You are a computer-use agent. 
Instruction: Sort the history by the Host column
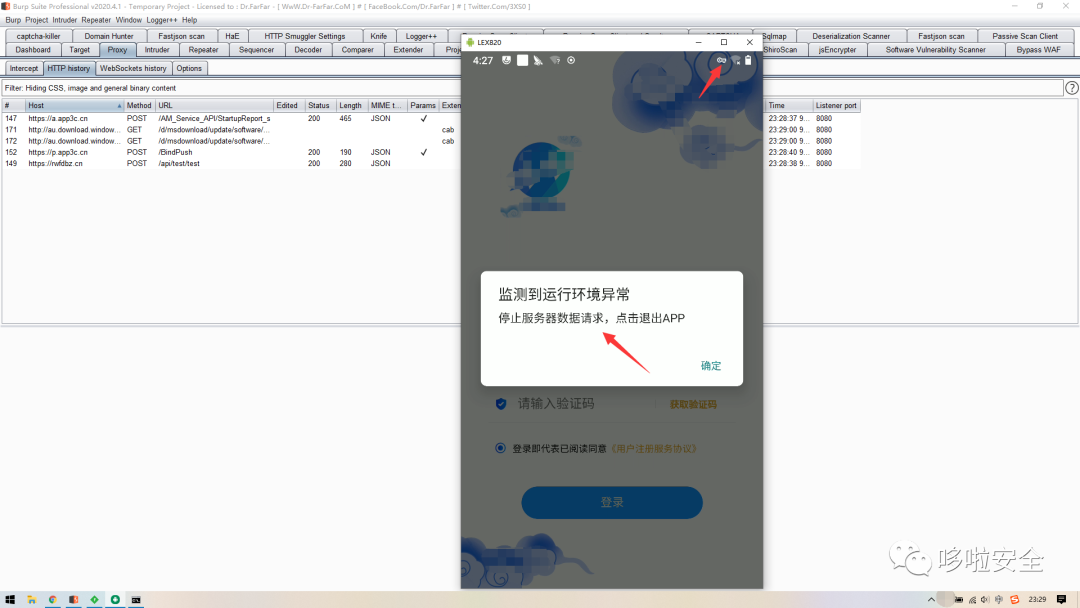pos(75,105)
